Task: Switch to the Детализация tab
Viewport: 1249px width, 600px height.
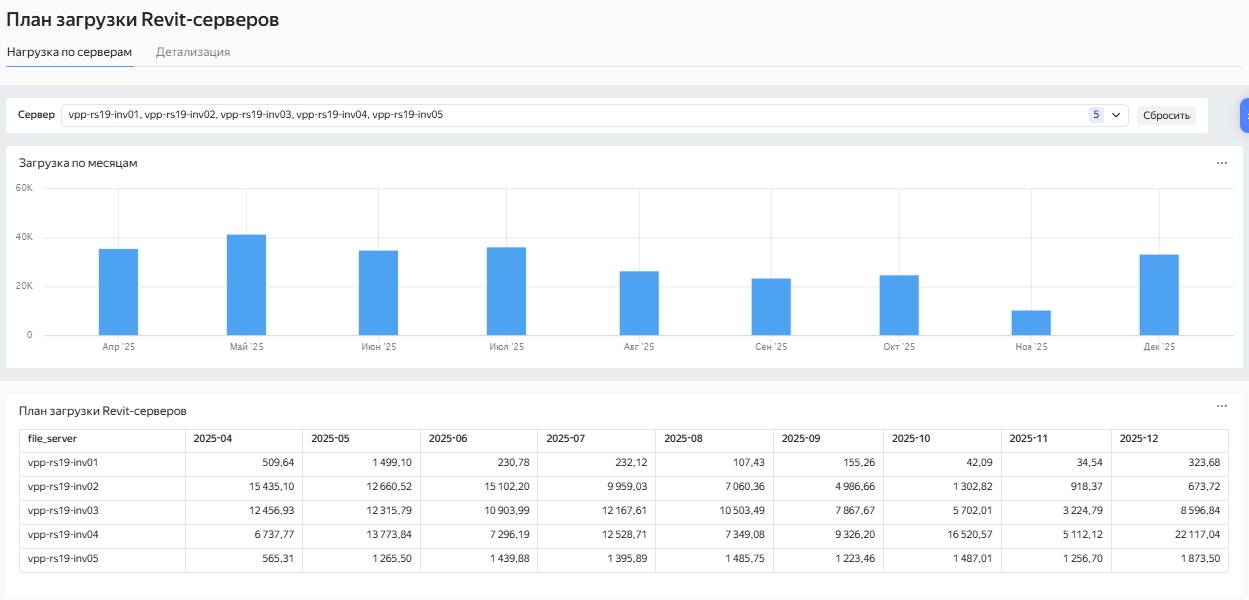Action: pos(193,52)
